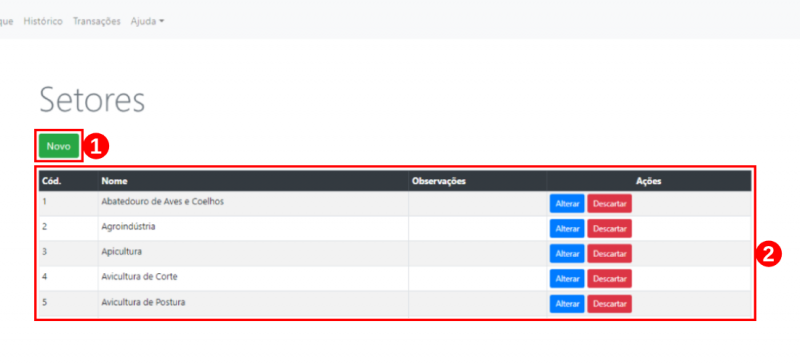Select the Abatedouro de Aves e Coelhos name cell

[x=253, y=204]
